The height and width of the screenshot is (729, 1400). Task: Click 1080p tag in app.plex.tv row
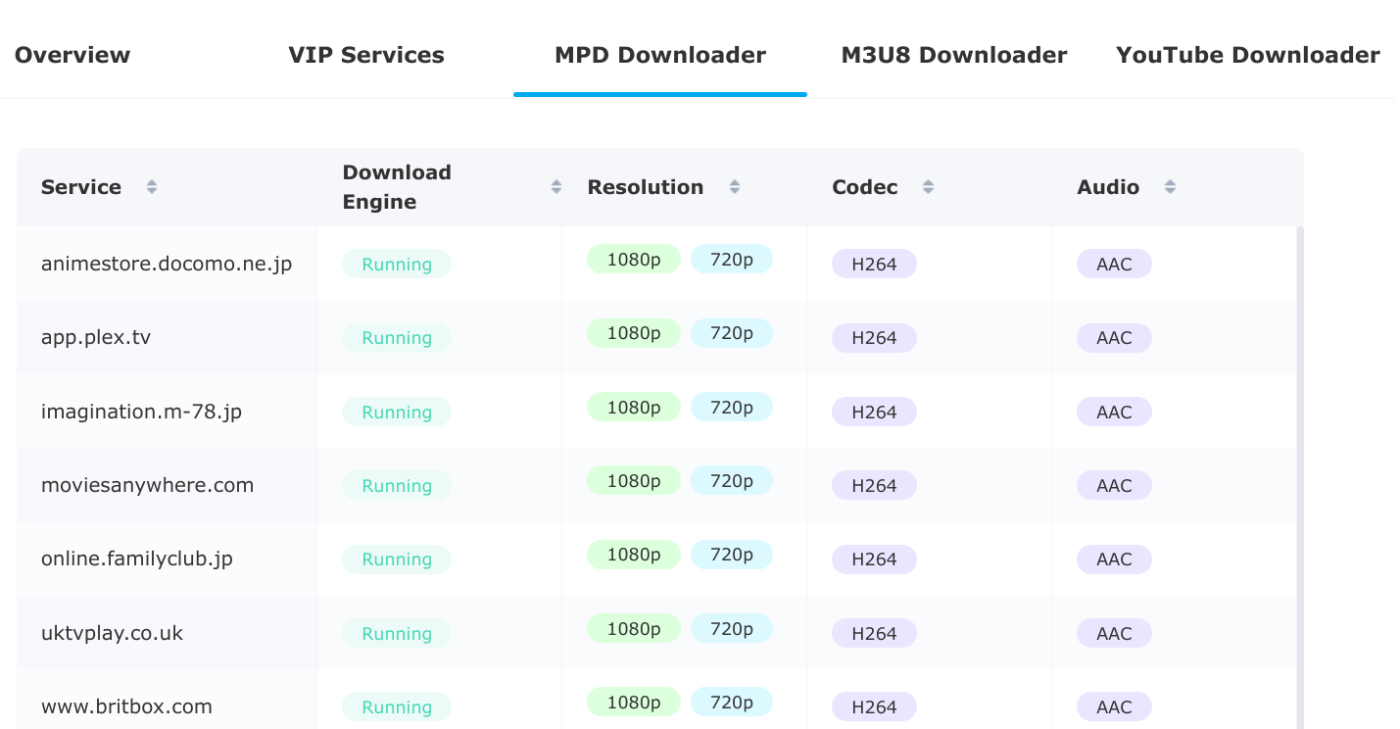(634, 333)
